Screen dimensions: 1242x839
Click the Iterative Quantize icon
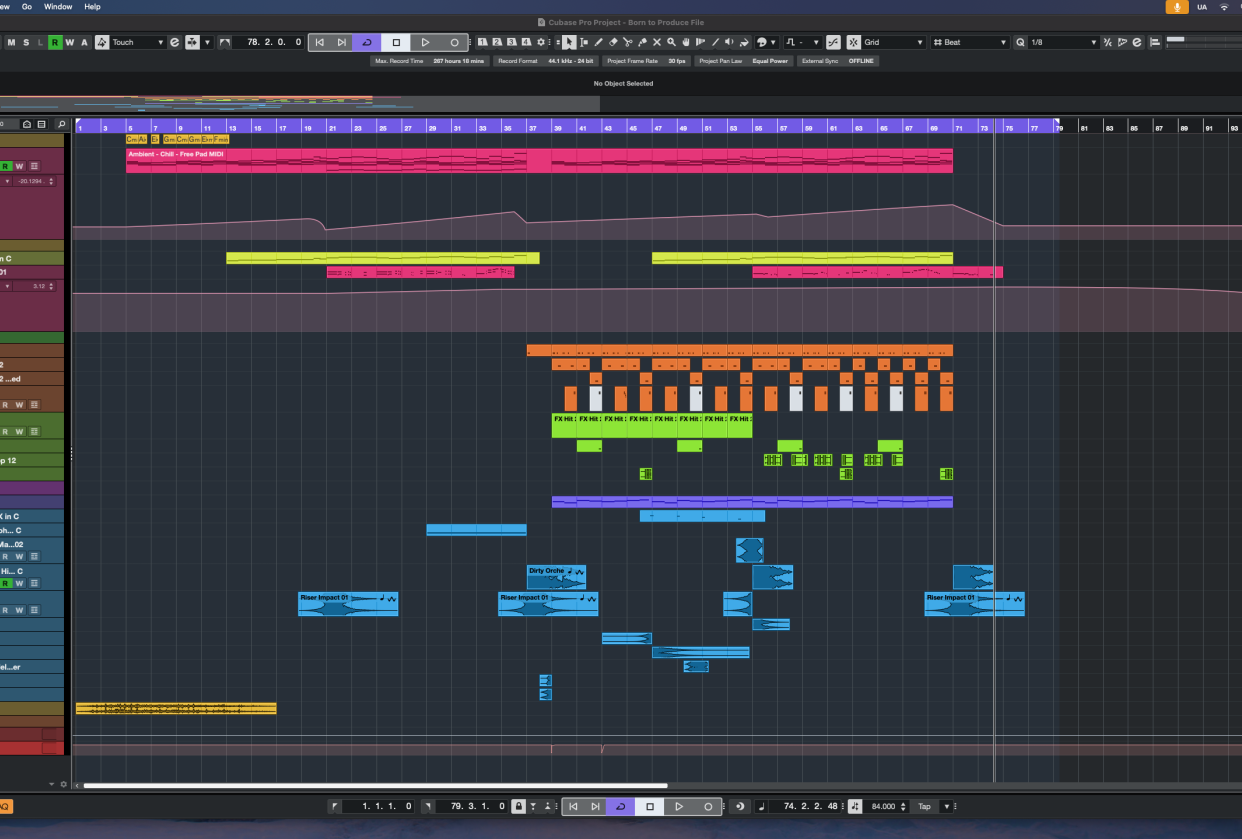tap(1108, 42)
